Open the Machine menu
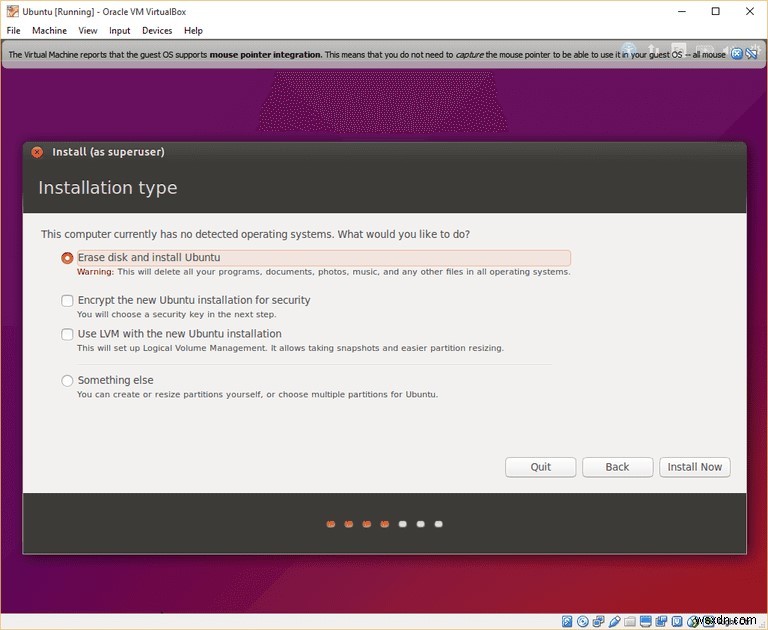Viewport: 768px width, 630px height. pyautogui.click(x=49, y=30)
